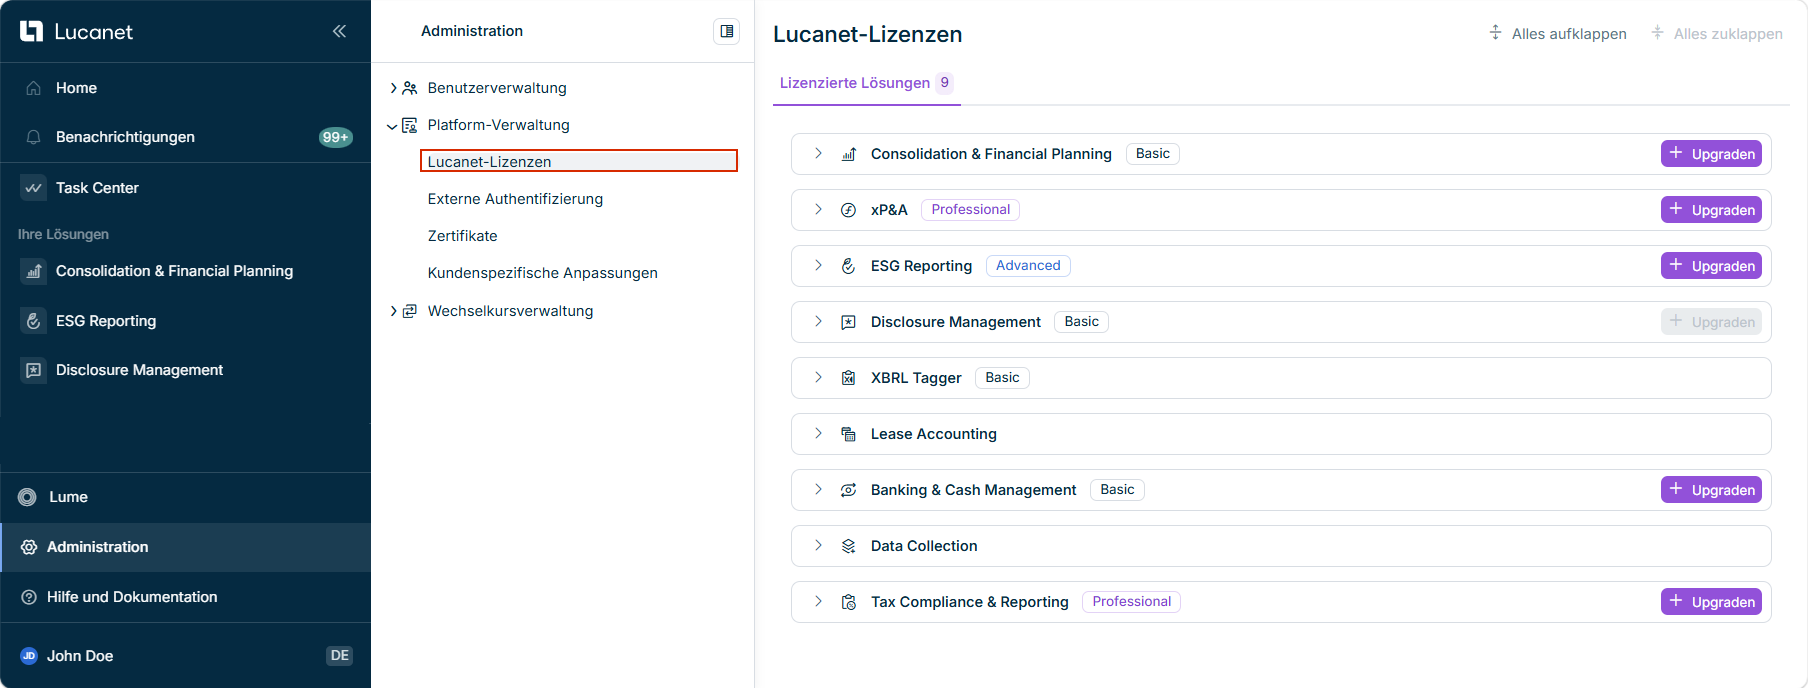Click the Task Center checkmark icon
The width and height of the screenshot is (1808, 688).
(33, 188)
